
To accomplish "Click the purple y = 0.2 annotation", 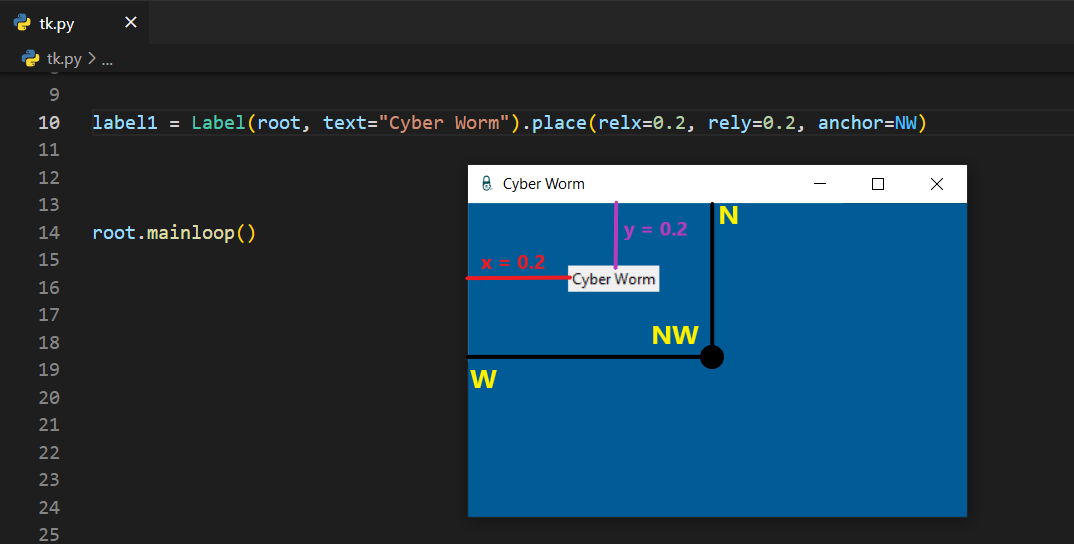I will pyautogui.click(x=655, y=229).
